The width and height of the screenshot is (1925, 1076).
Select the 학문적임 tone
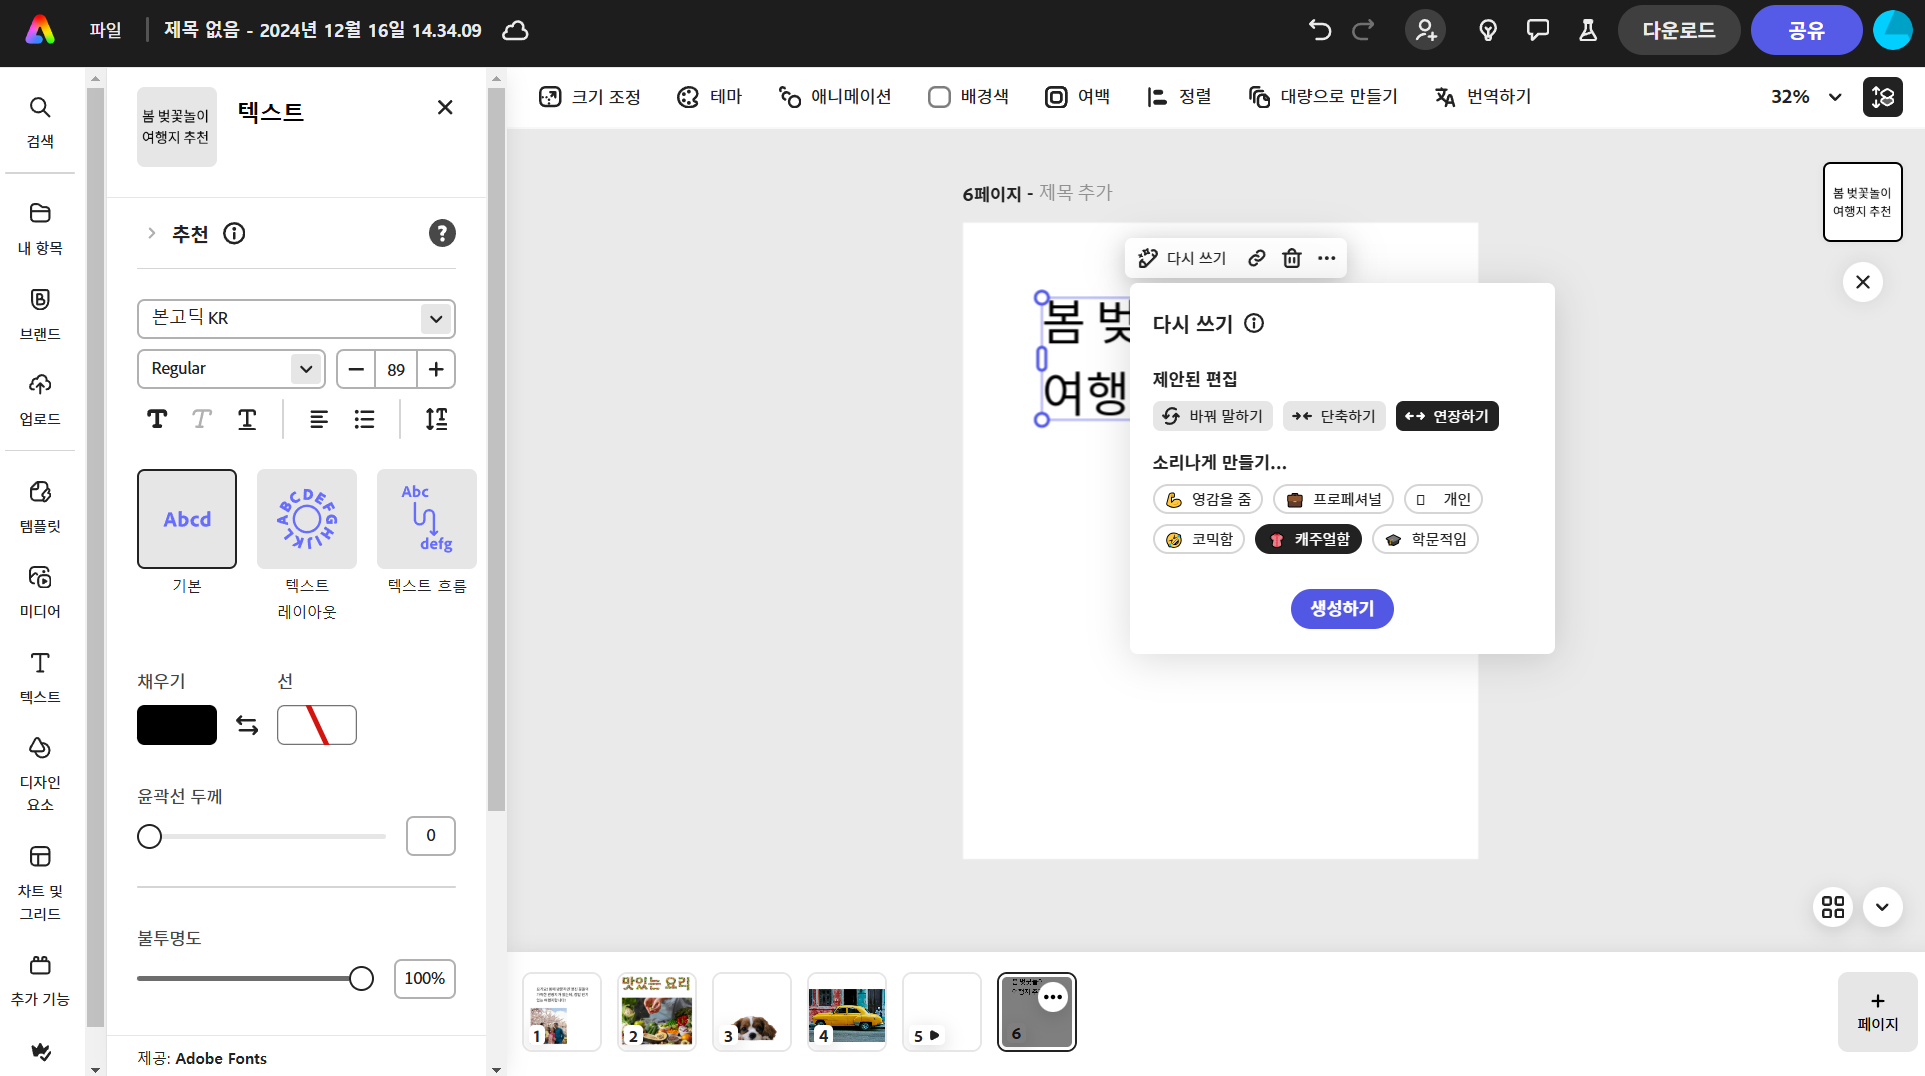pos(1425,539)
